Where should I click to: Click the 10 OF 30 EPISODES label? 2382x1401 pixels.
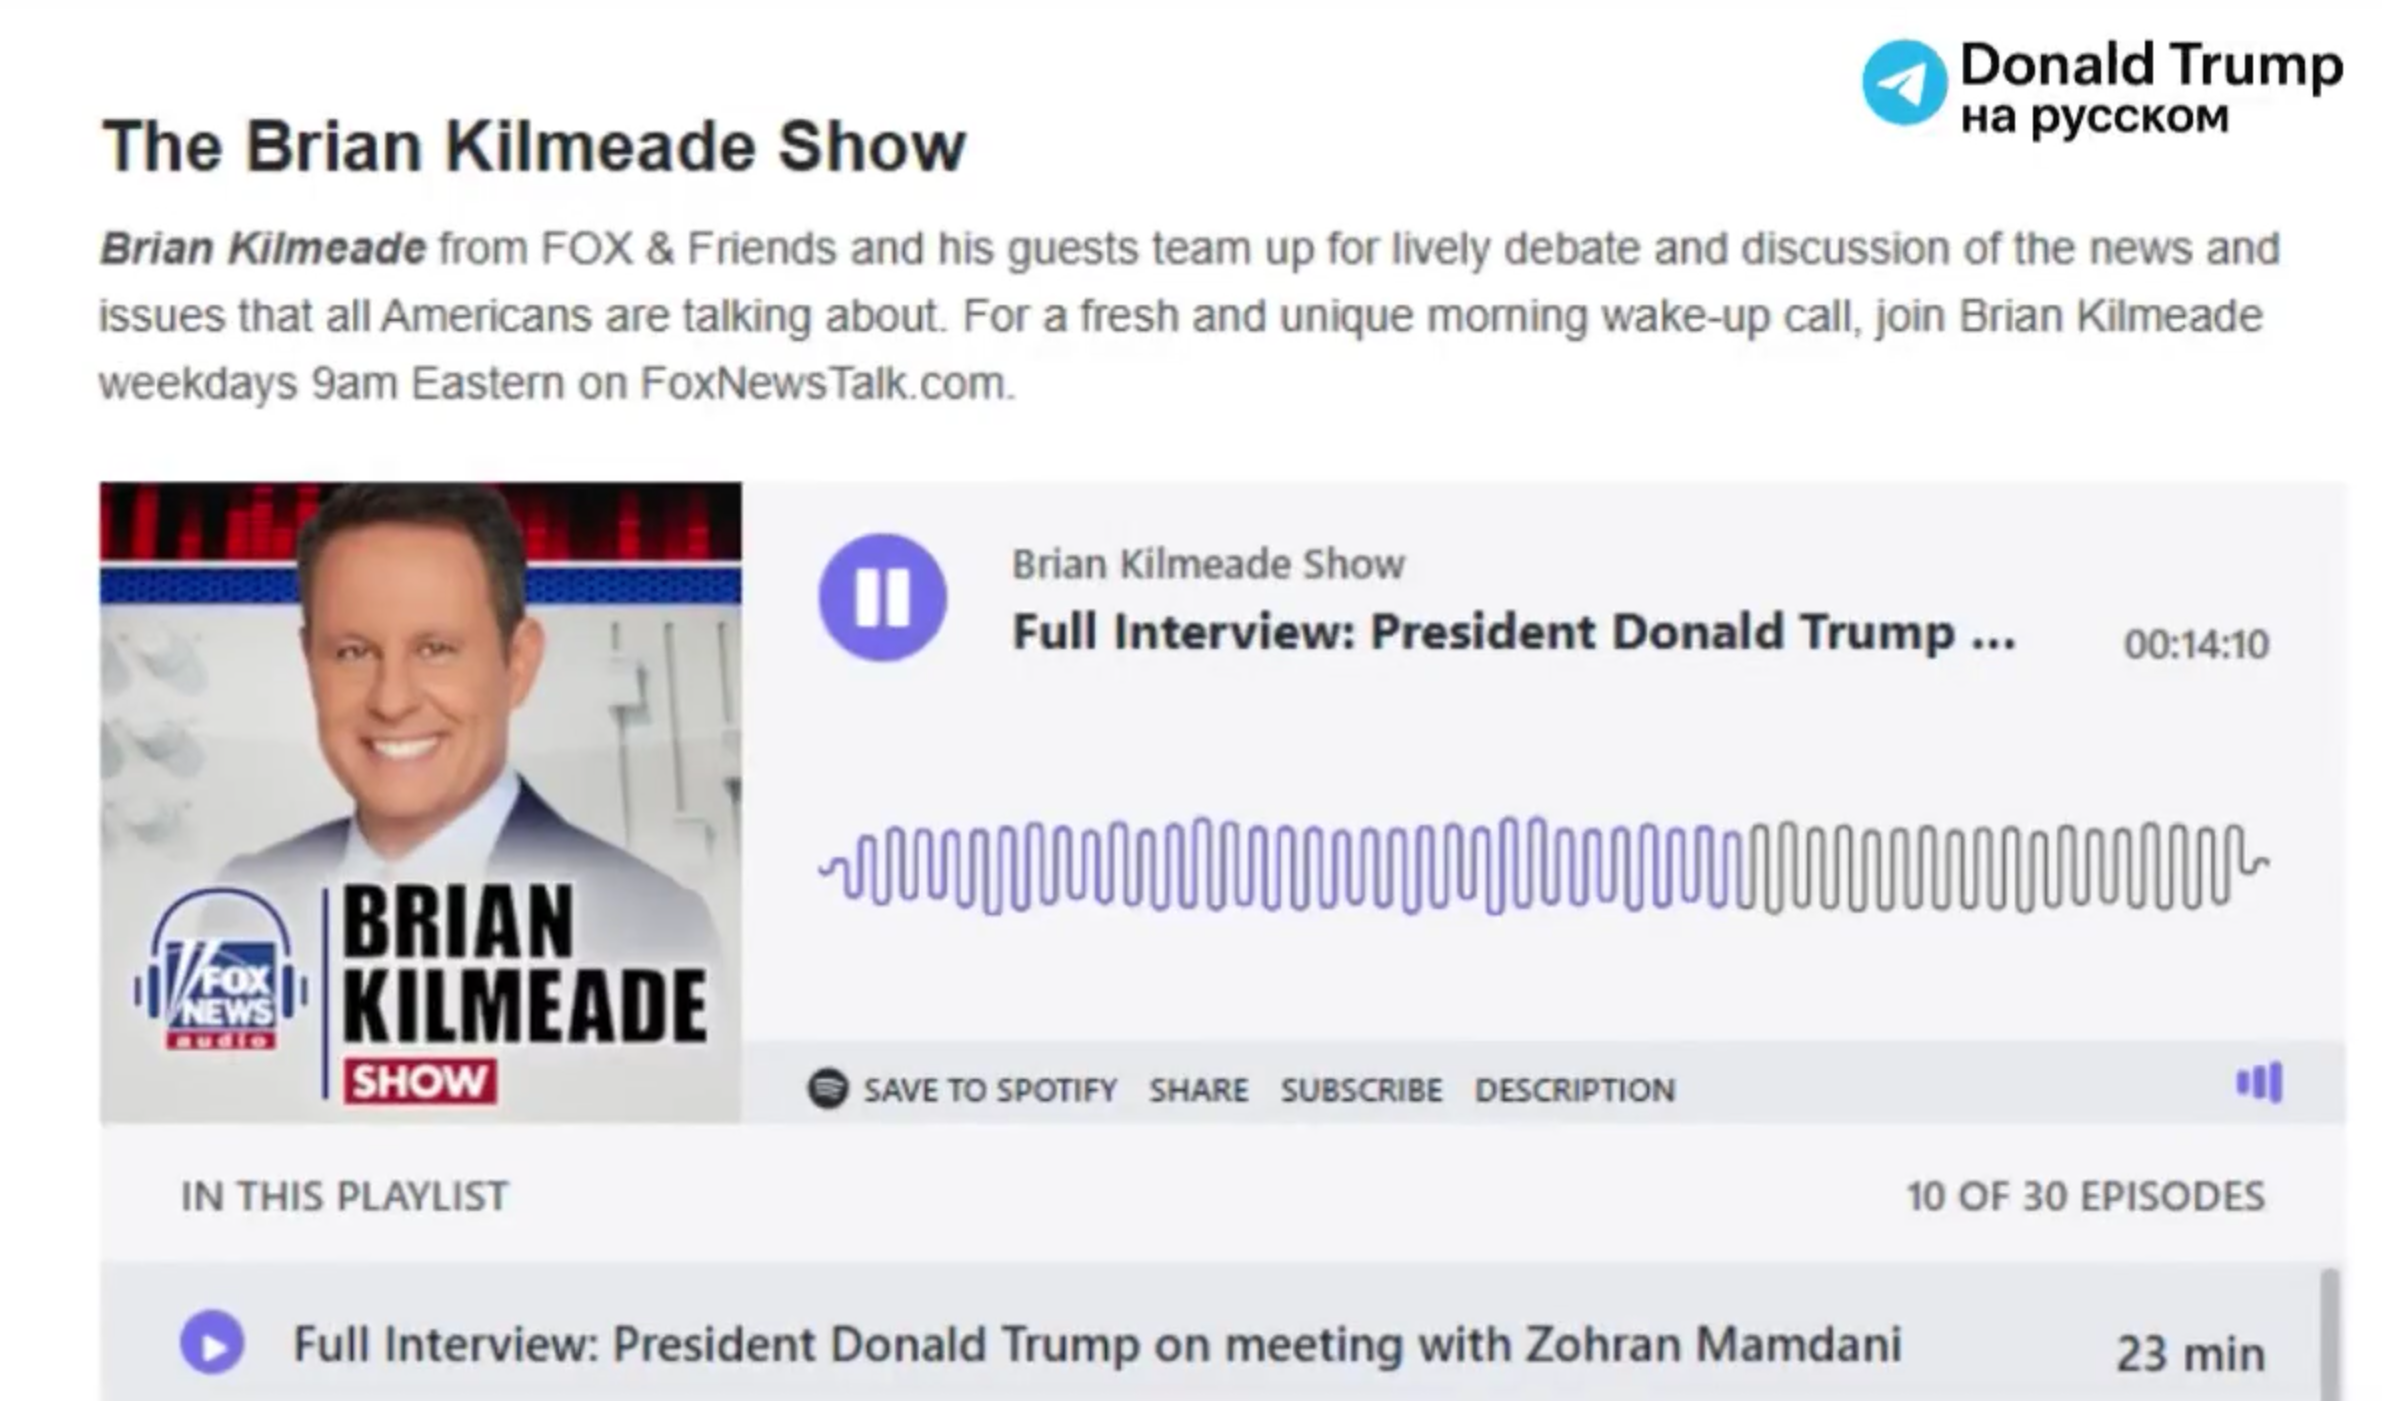[2086, 1196]
